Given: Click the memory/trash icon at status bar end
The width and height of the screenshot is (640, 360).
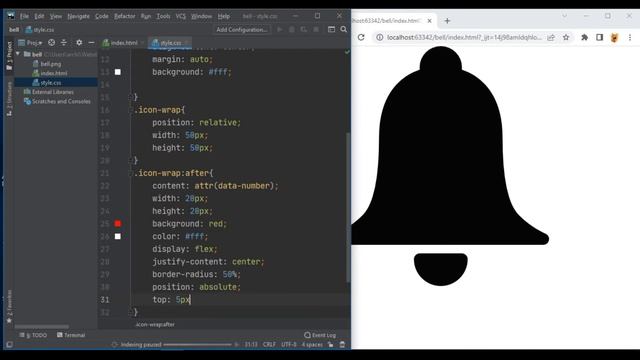Looking at the screenshot, I should pyautogui.click(x=342, y=345).
